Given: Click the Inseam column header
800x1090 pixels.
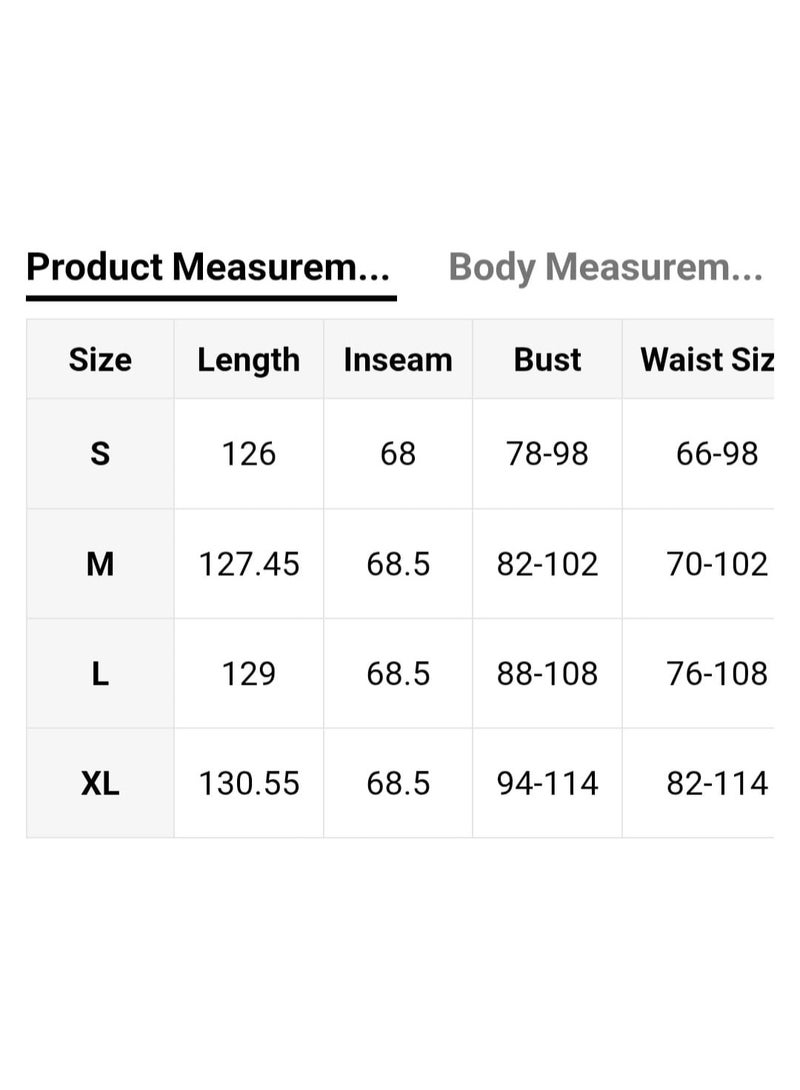Looking at the screenshot, I should [398, 360].
